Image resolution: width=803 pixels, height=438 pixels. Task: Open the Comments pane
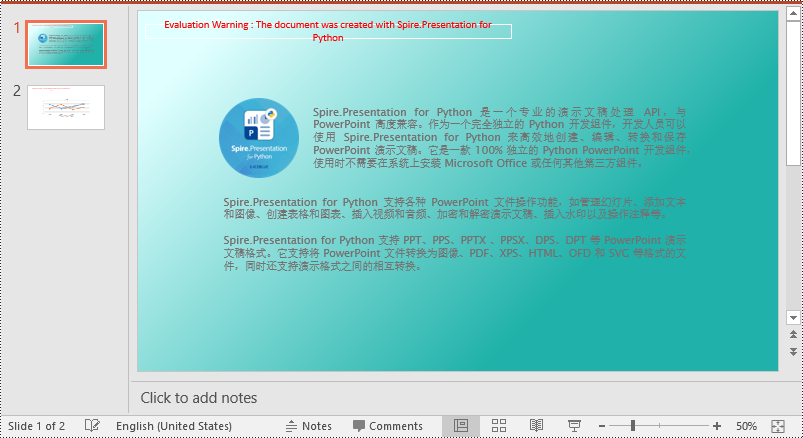388,426
